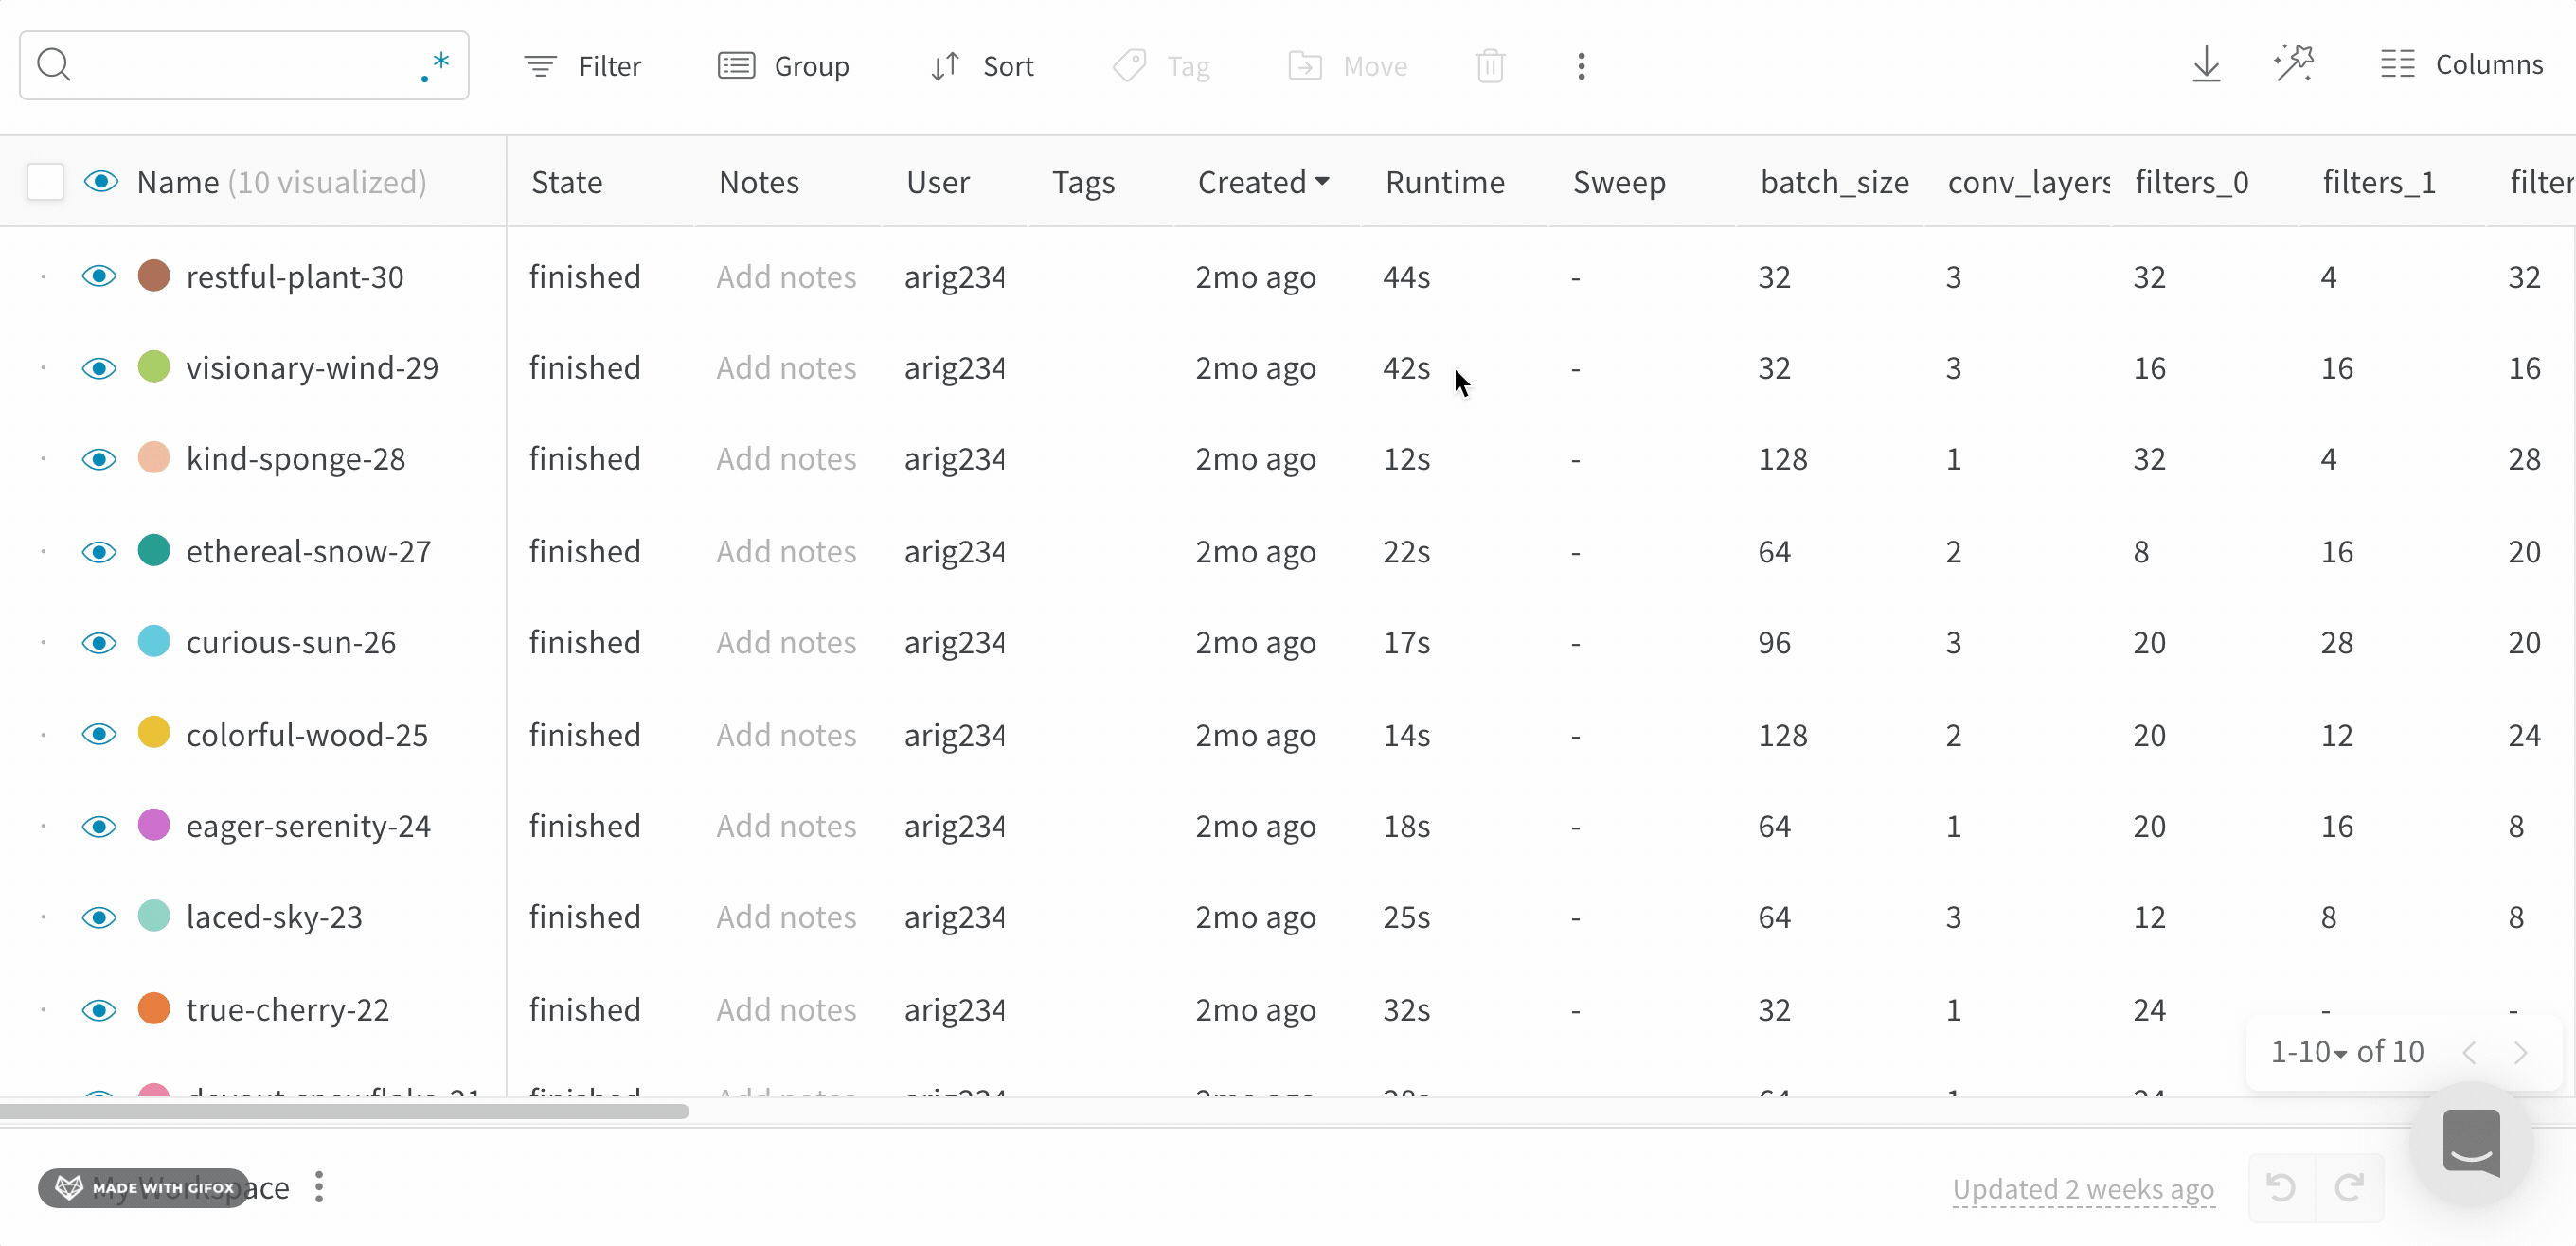2576x1246 pixels.
Task: Click the download arrow icon
Action: (x=2206, y=65)
